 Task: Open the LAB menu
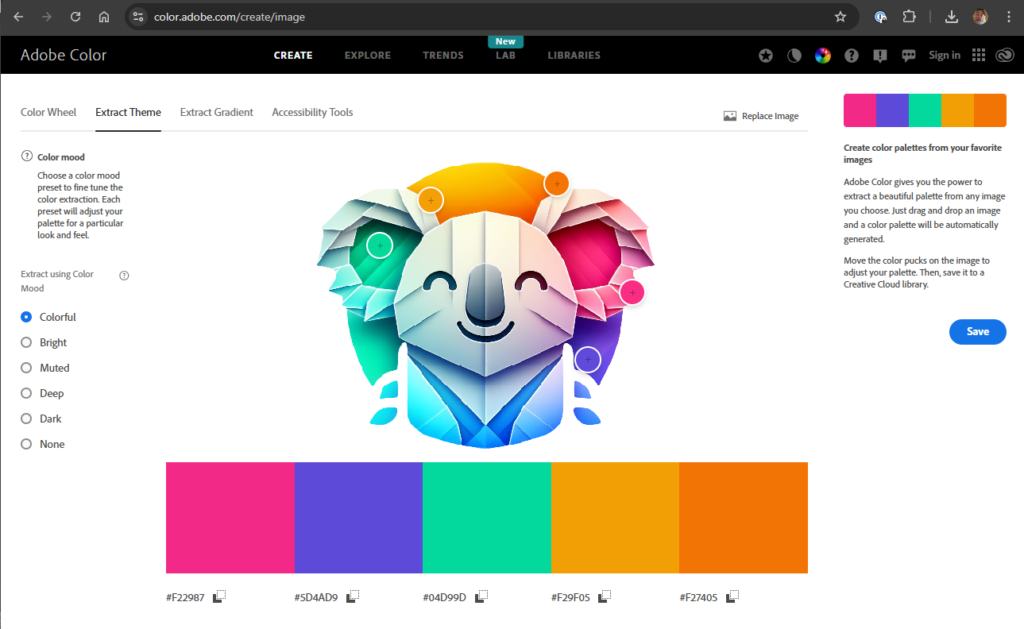coord(505,56)
